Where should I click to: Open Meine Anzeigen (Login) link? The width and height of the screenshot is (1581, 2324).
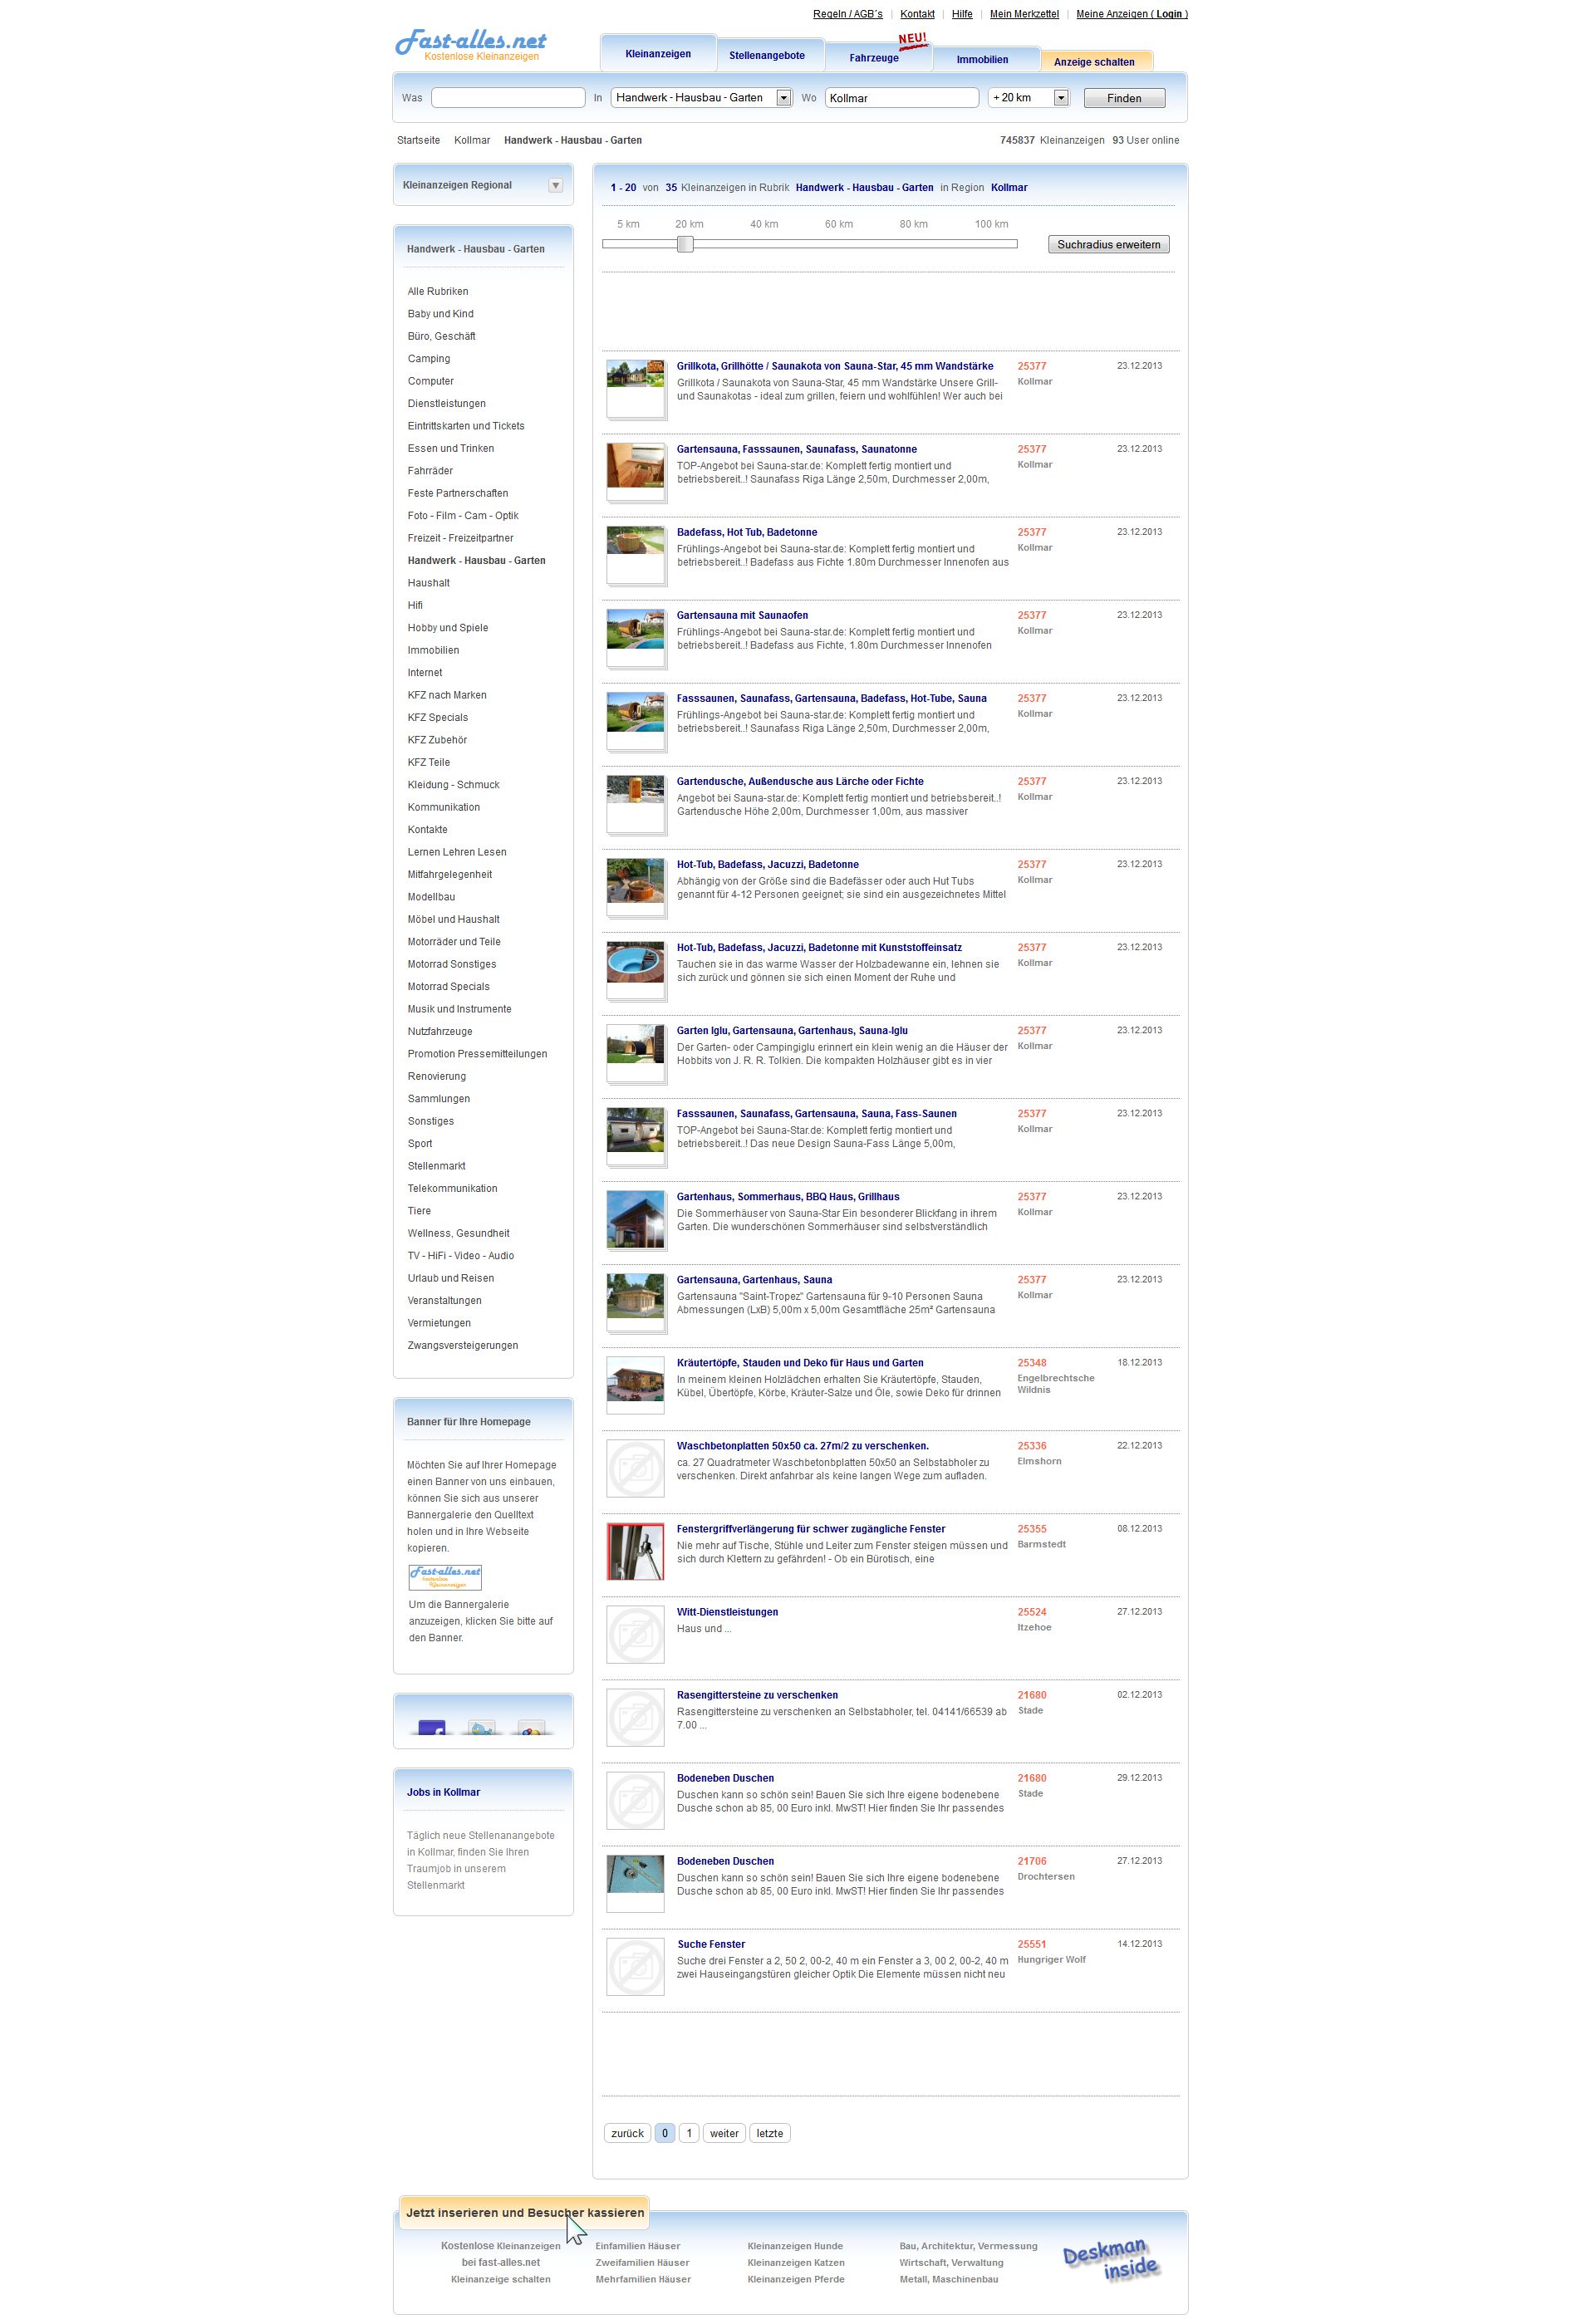coord(1131,14)
